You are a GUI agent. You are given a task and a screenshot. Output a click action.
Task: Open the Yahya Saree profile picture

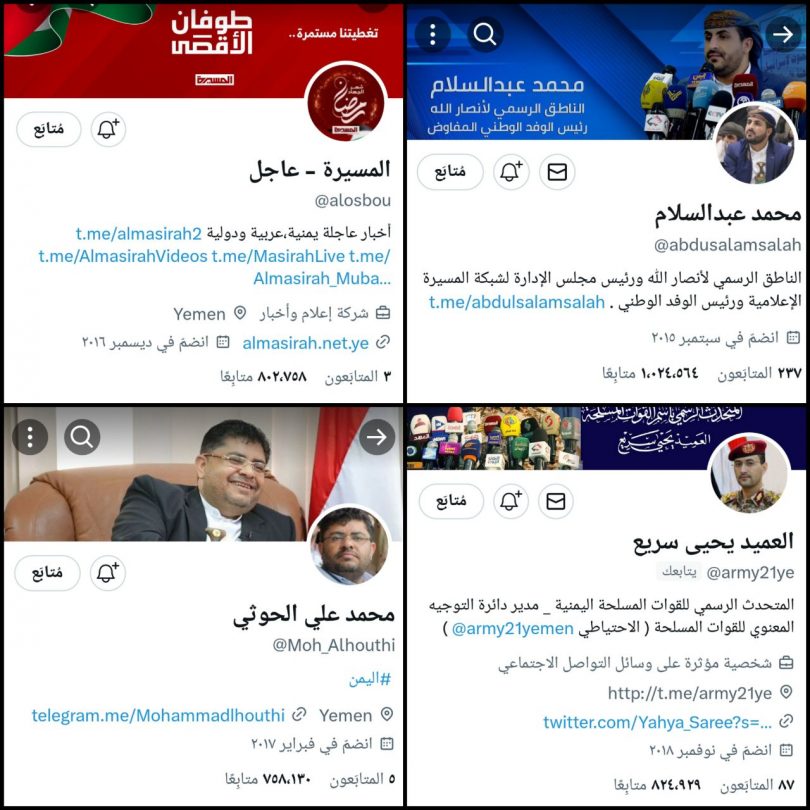[750, 475]
